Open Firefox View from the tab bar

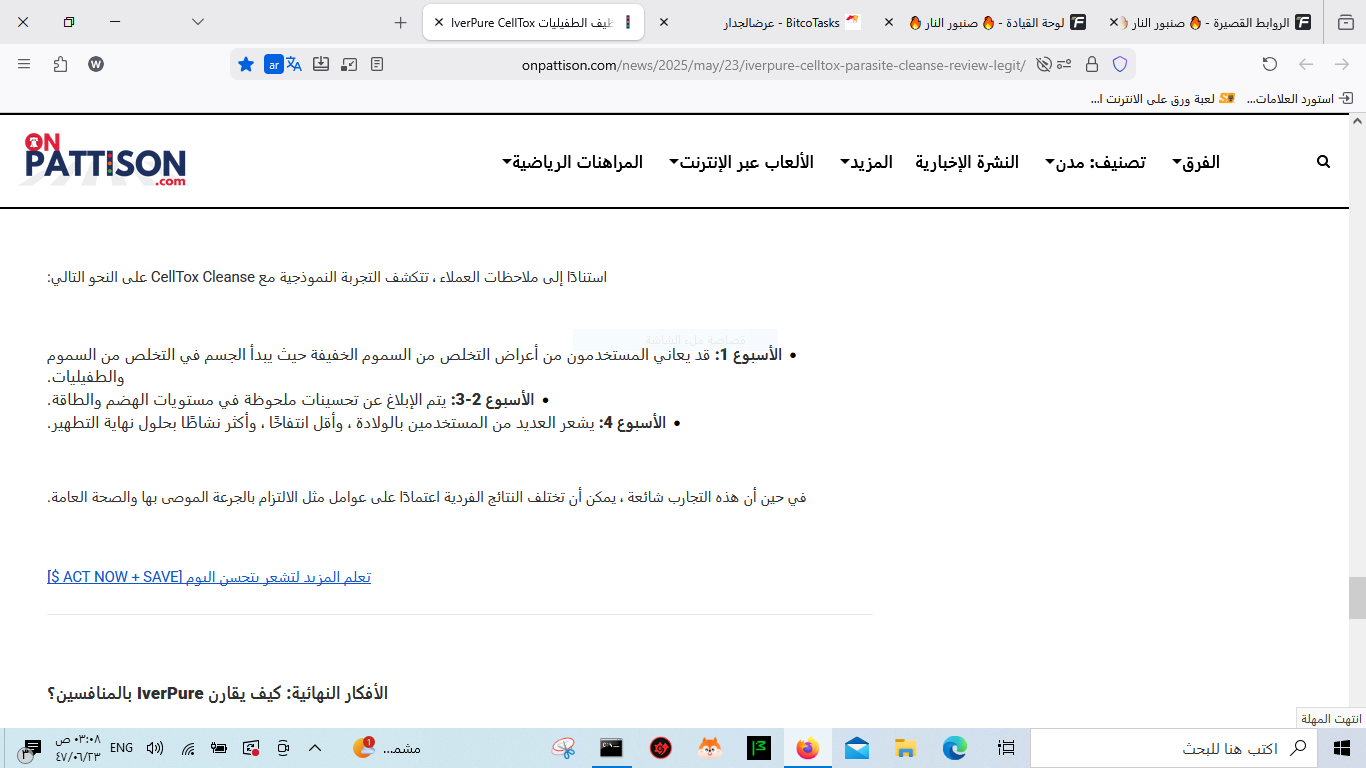(x=1345, y=22)
